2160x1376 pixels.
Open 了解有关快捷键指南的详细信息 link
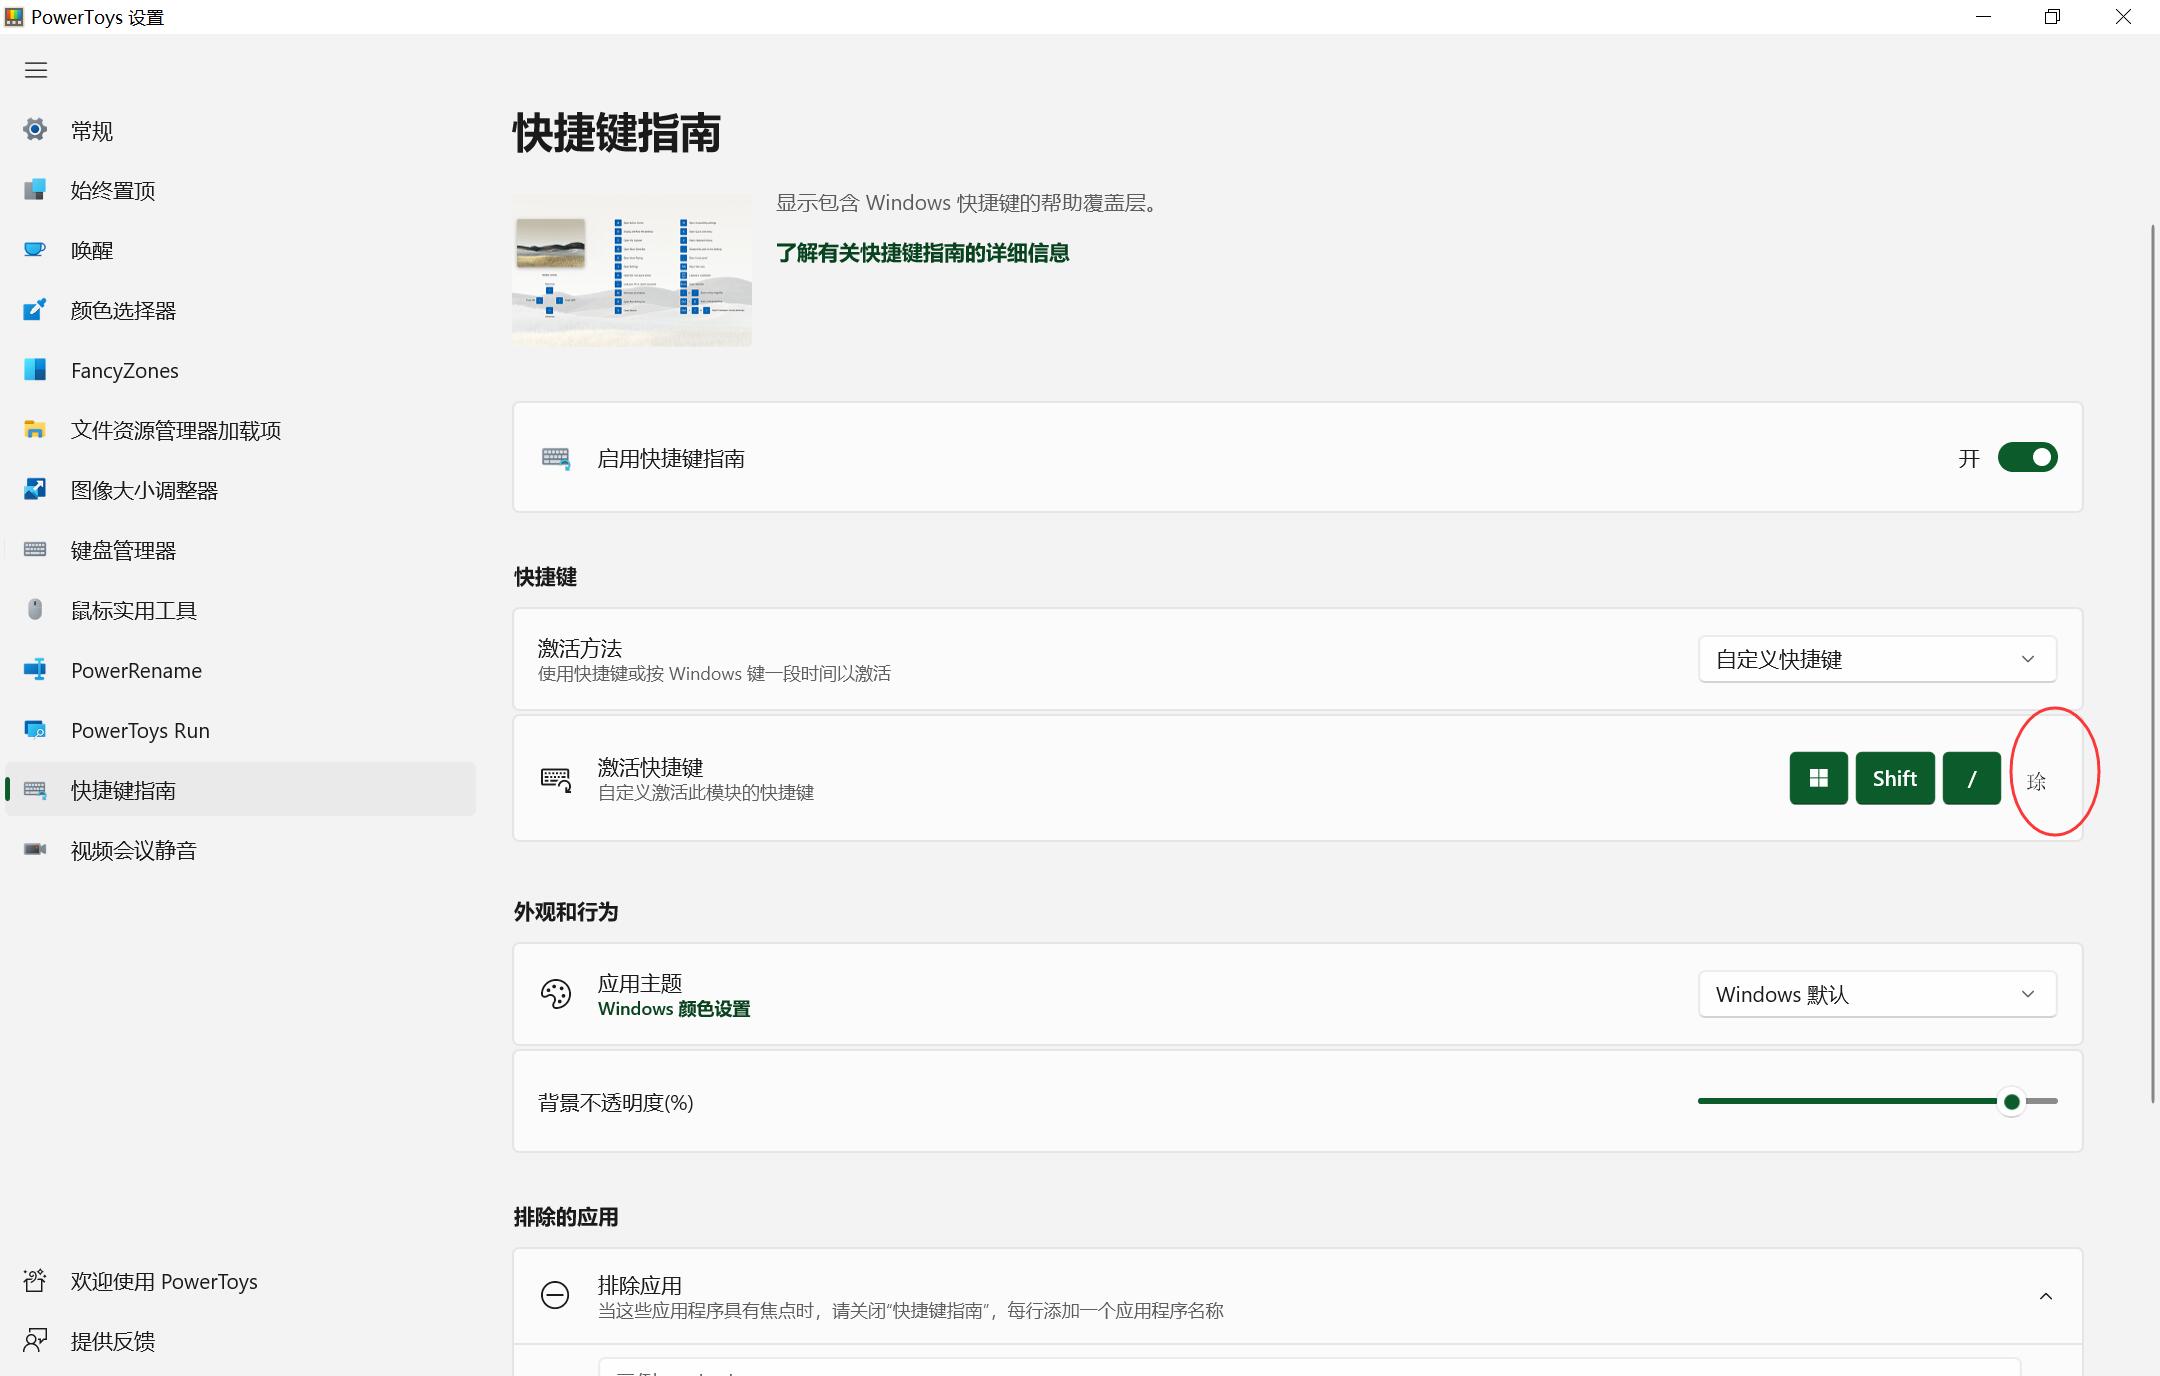point(920,253)
